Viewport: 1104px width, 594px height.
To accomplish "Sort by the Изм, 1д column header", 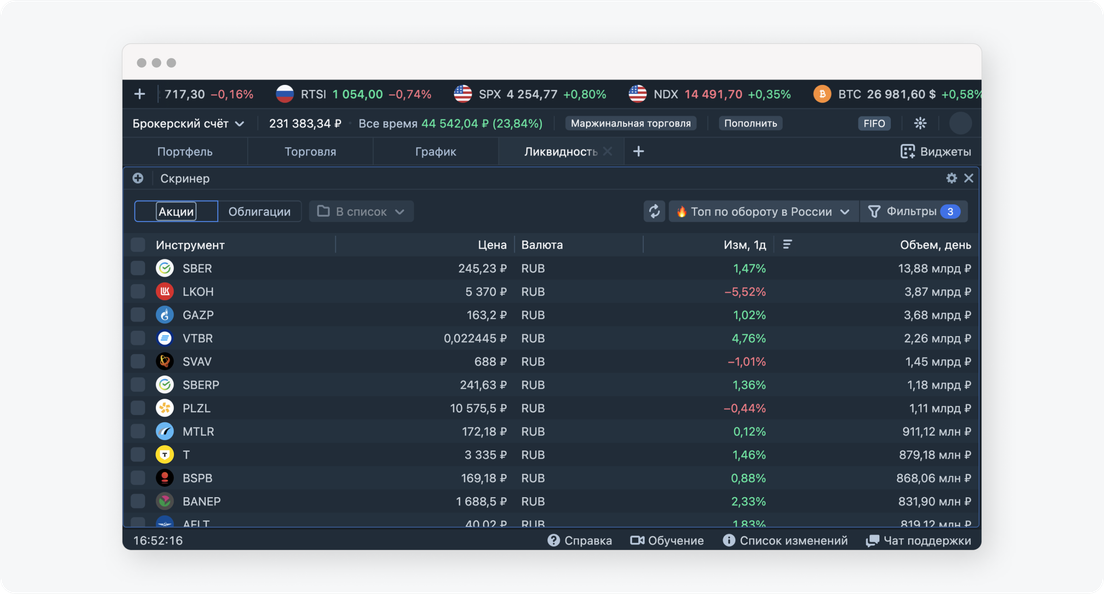I will pyautogui.click(x=745, y=245).
